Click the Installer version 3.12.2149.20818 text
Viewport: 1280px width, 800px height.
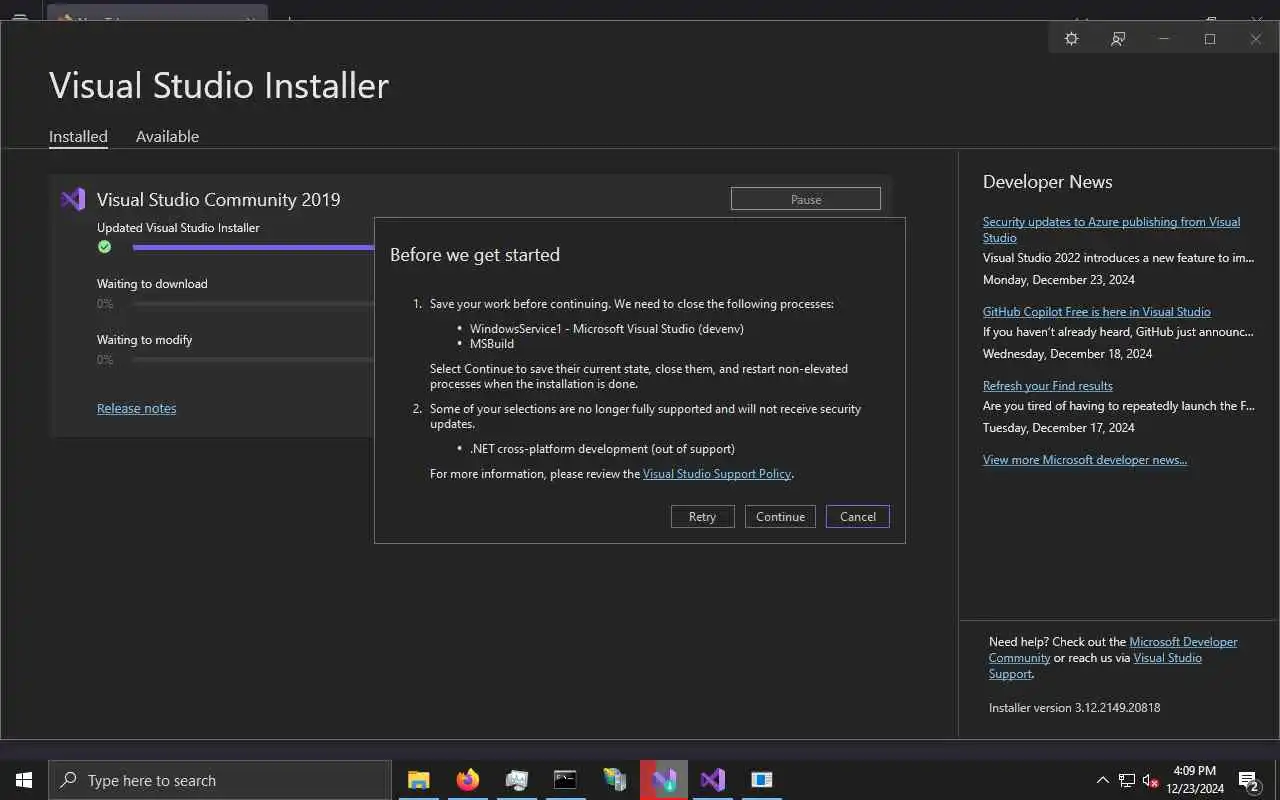(x=1074, y=708)
